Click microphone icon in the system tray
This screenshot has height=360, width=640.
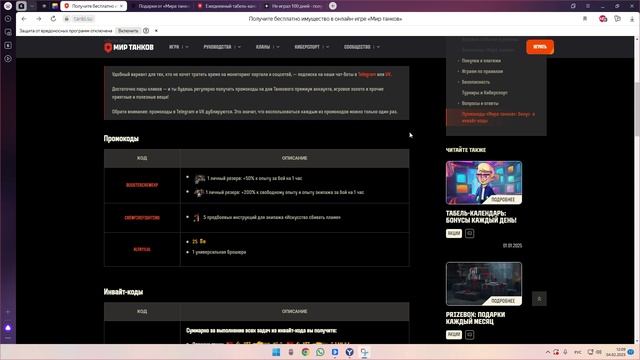pyautogui.click(x=565, y=352)
